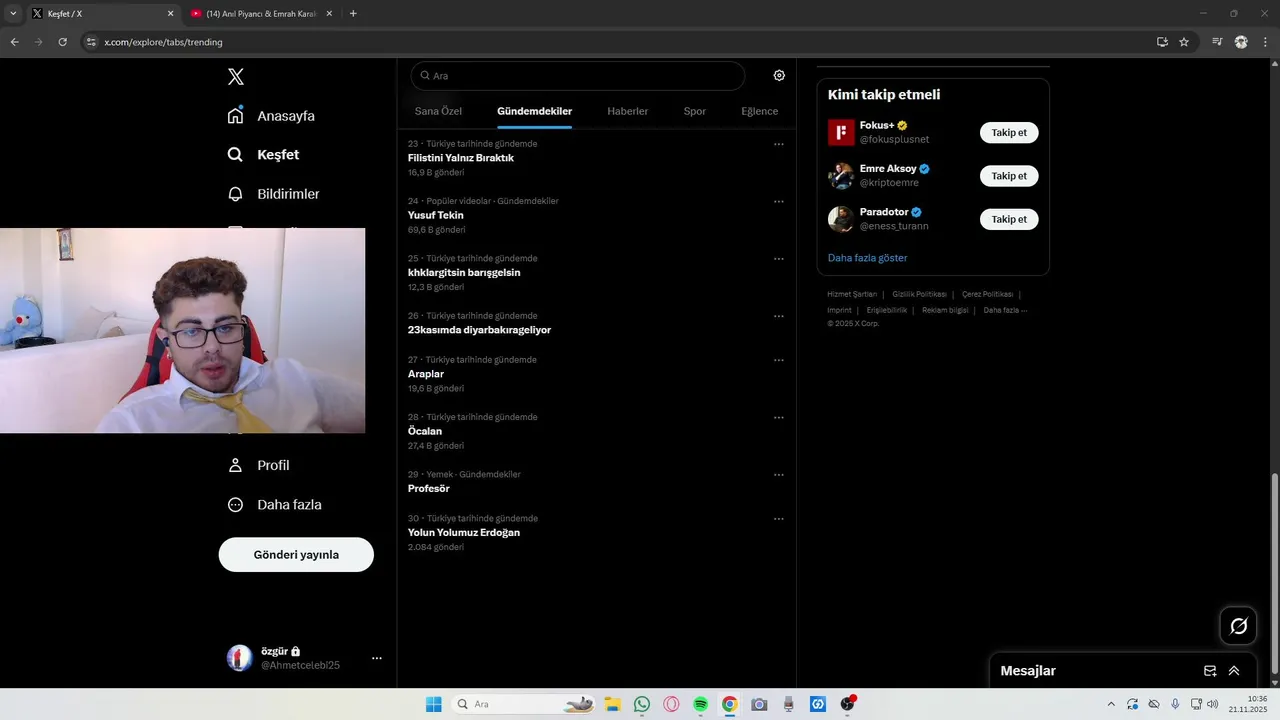Open Windows Start menu
The width and height of the screenshot is (1280, 720).
(434, 704)
